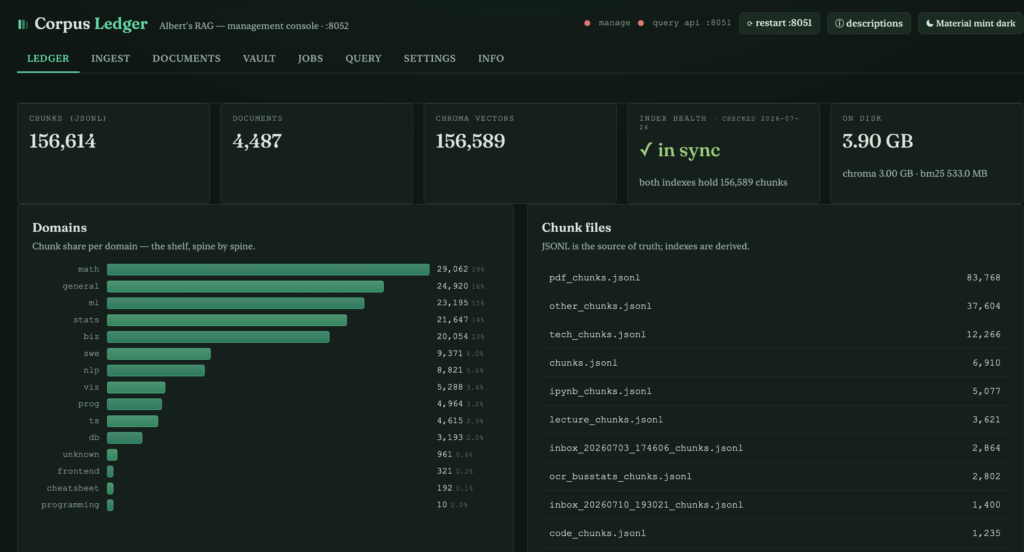Image resolution: width=1024 pixels, height=552 pixels.
Task: Select the lecture_chunks.jsonl row
Action: click(x=775, y=419)
